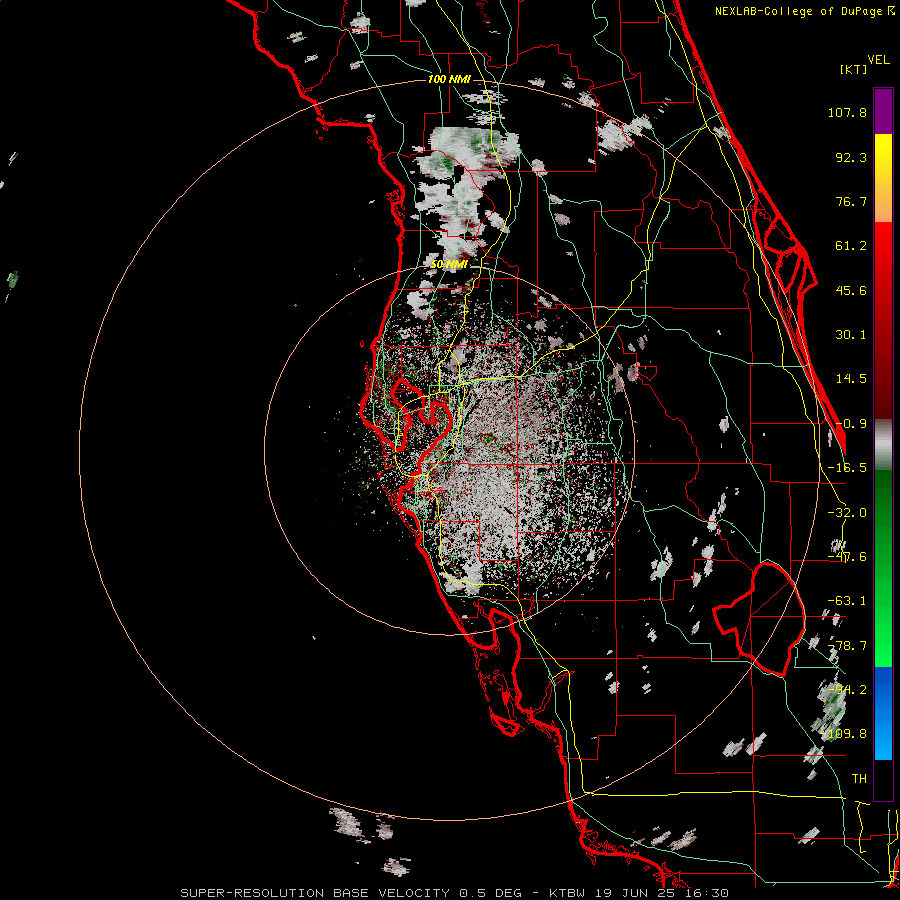Click the -16.5 legend value
Screen dimensions: 900x900
tap(847, 468)
